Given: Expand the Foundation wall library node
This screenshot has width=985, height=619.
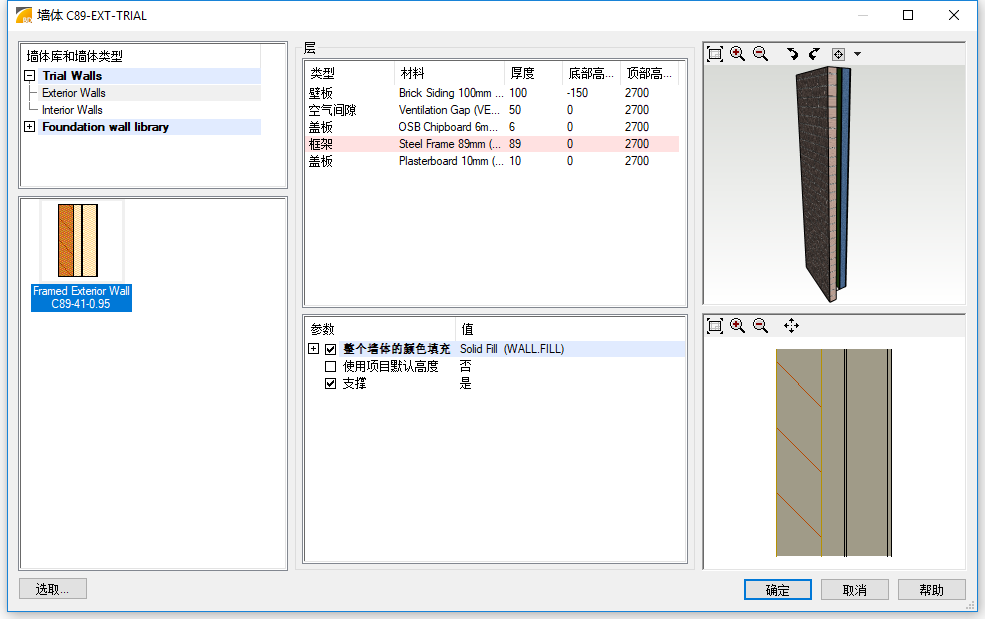Looking at the screenshot, I should (30, 126).
